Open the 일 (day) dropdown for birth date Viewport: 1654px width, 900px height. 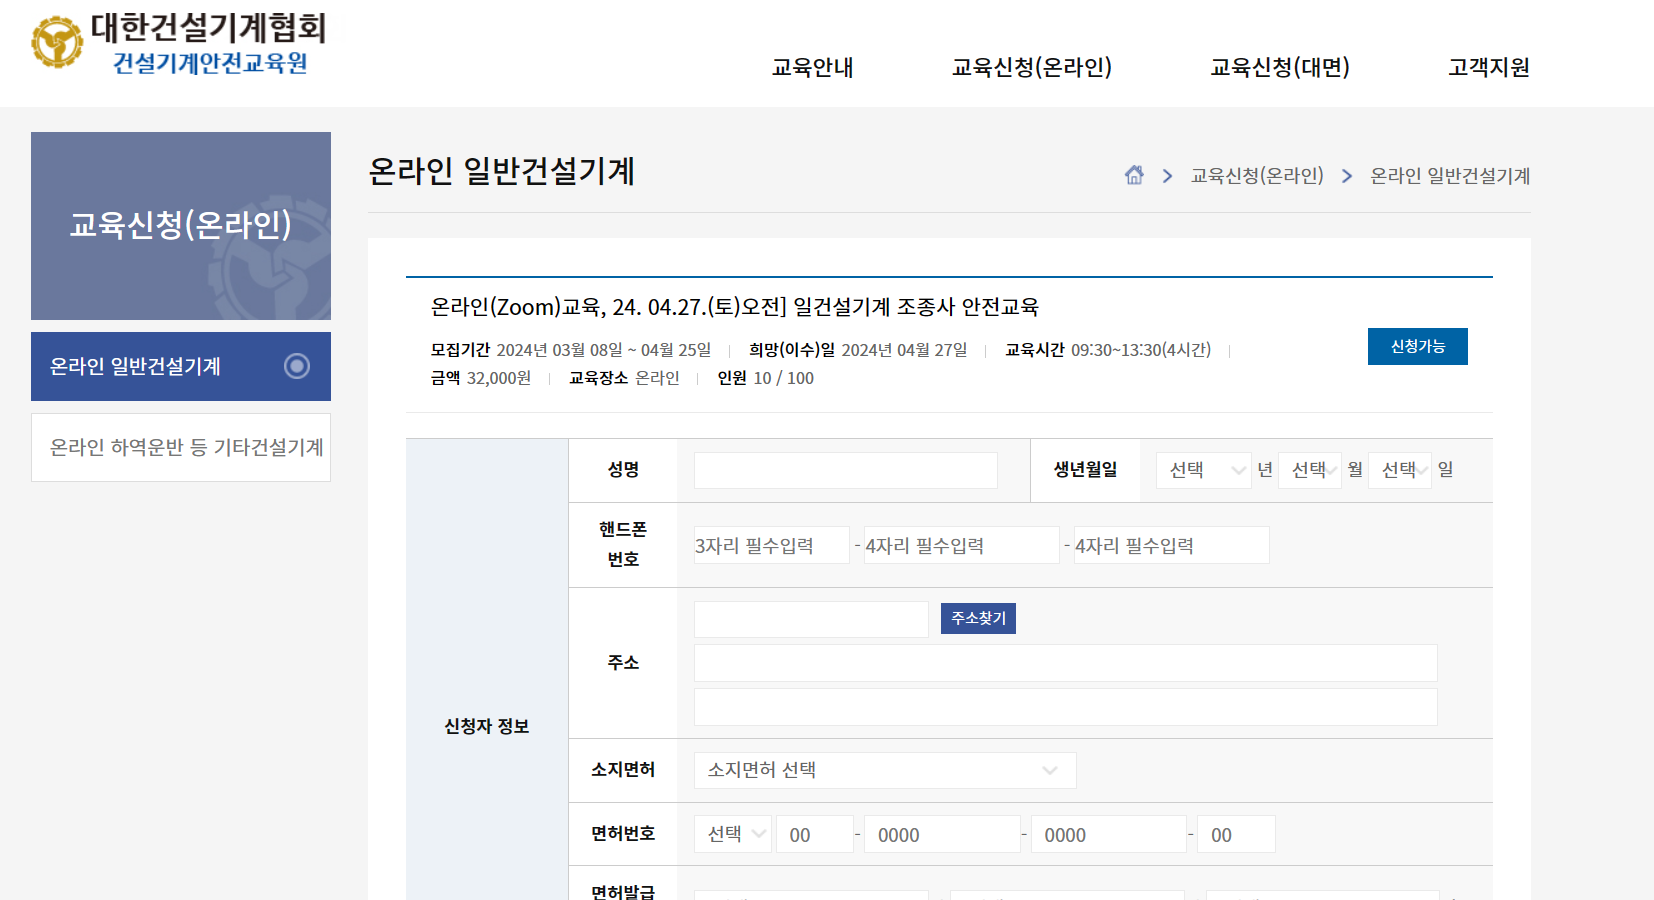point(1399,469)
